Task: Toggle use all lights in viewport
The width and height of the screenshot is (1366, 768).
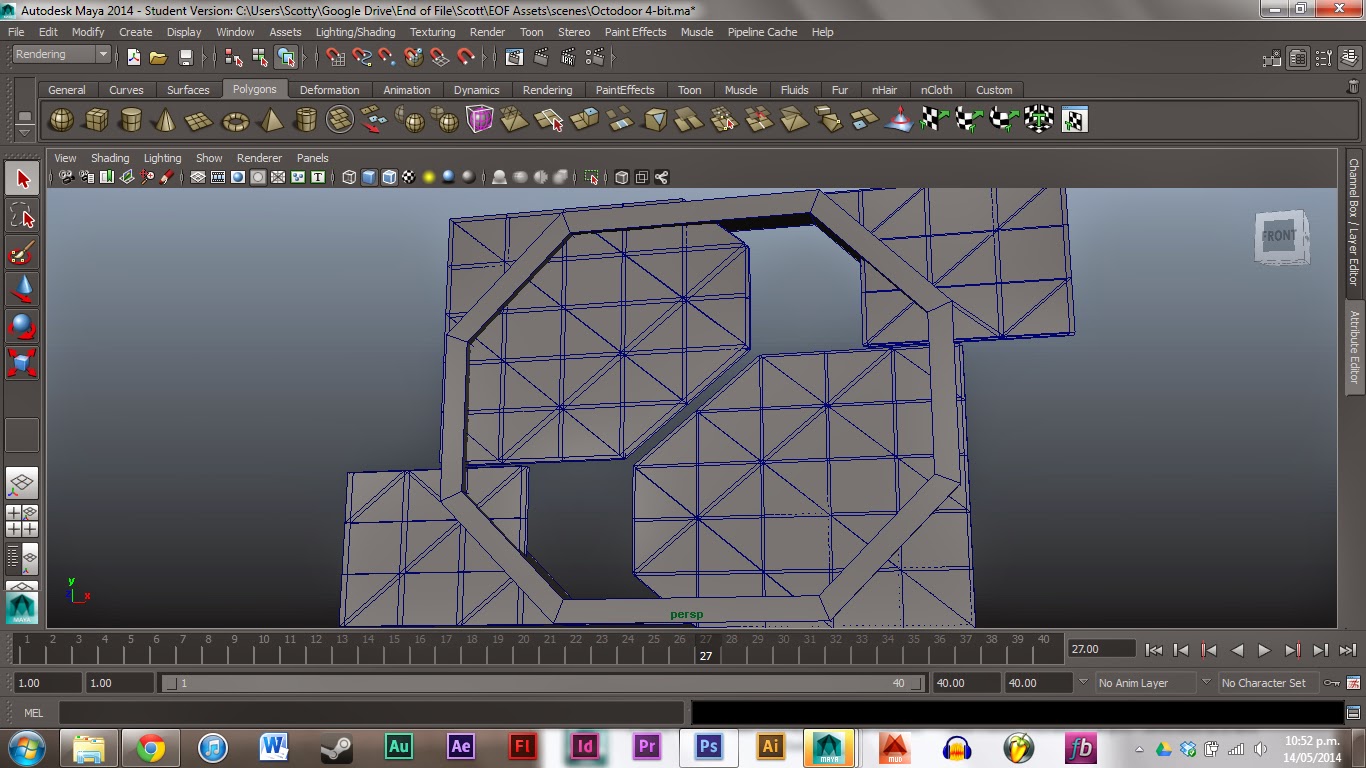Action: pos(429,178)
